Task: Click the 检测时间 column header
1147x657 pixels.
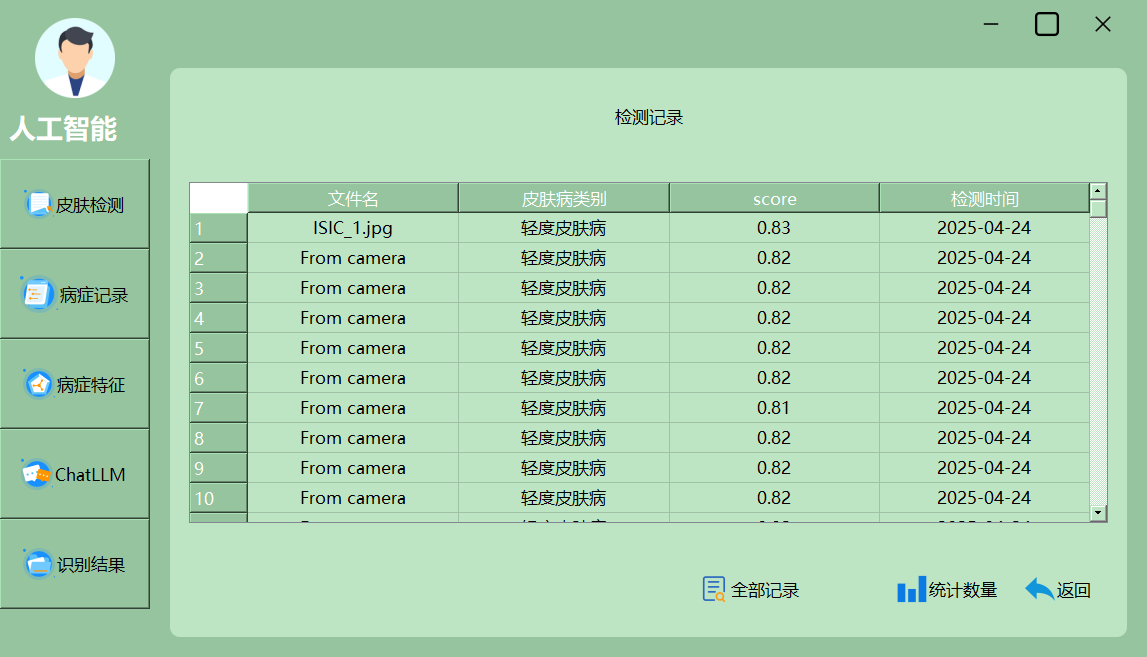Action: click(x=984, y=198)
